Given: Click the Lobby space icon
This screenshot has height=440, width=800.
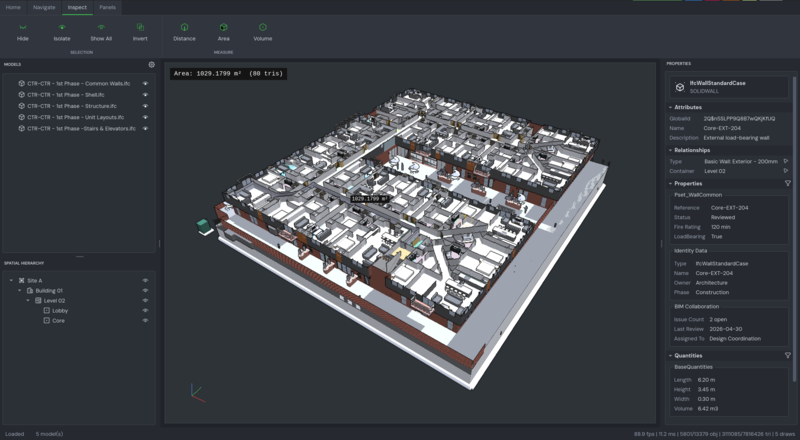Looking at the screenshot, I should pyautogui.click(x=47, y=310).
